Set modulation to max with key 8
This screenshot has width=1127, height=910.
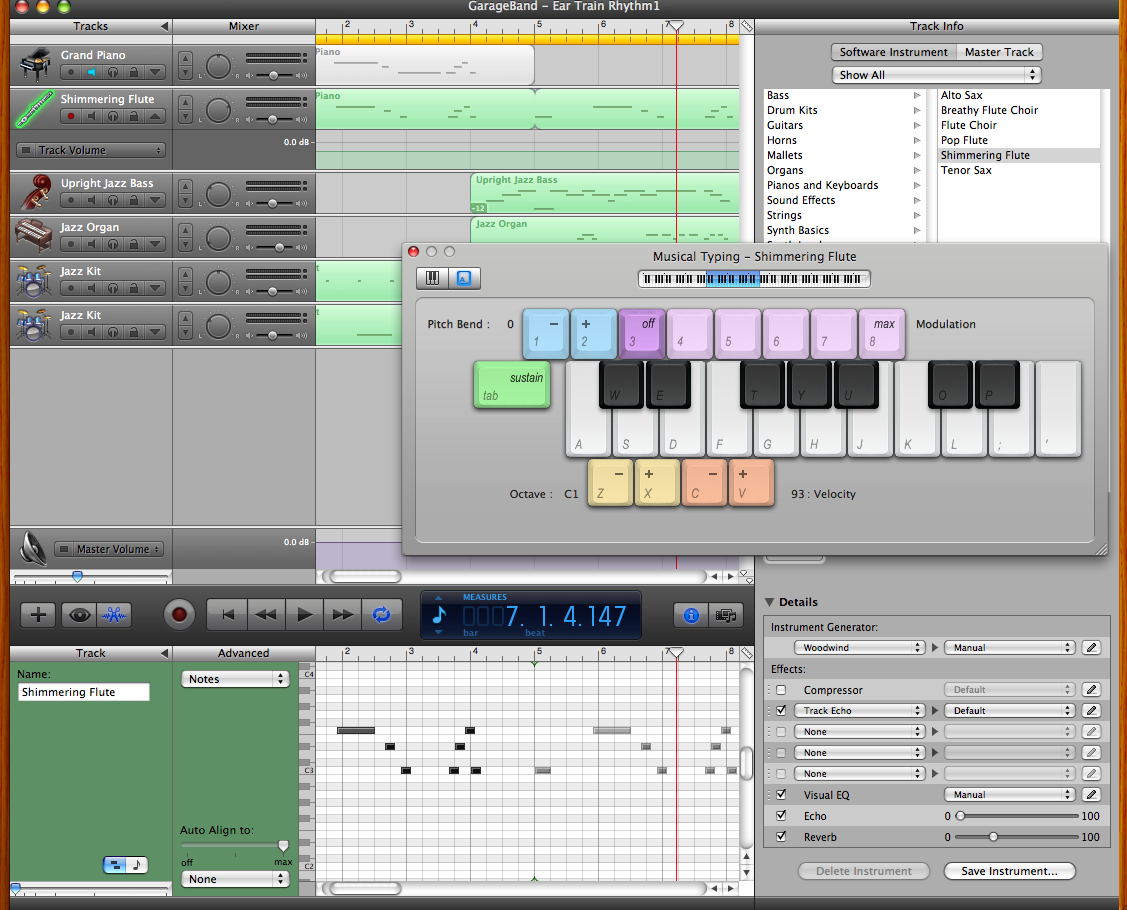(x=882, y=334)
